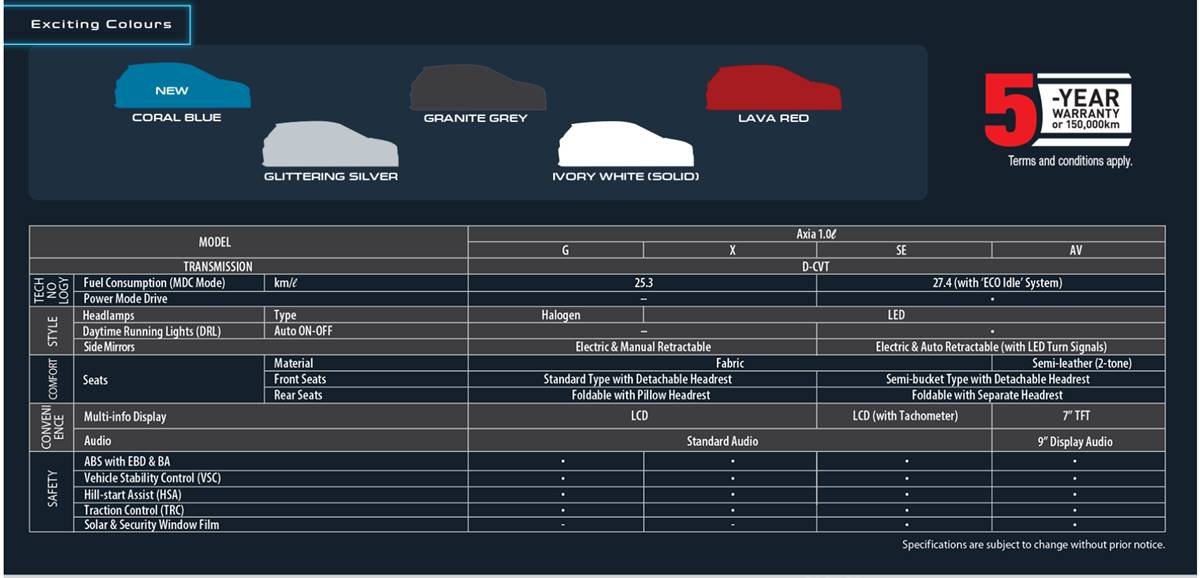Select the Coral Blue car colour

(x=182, y=87)
